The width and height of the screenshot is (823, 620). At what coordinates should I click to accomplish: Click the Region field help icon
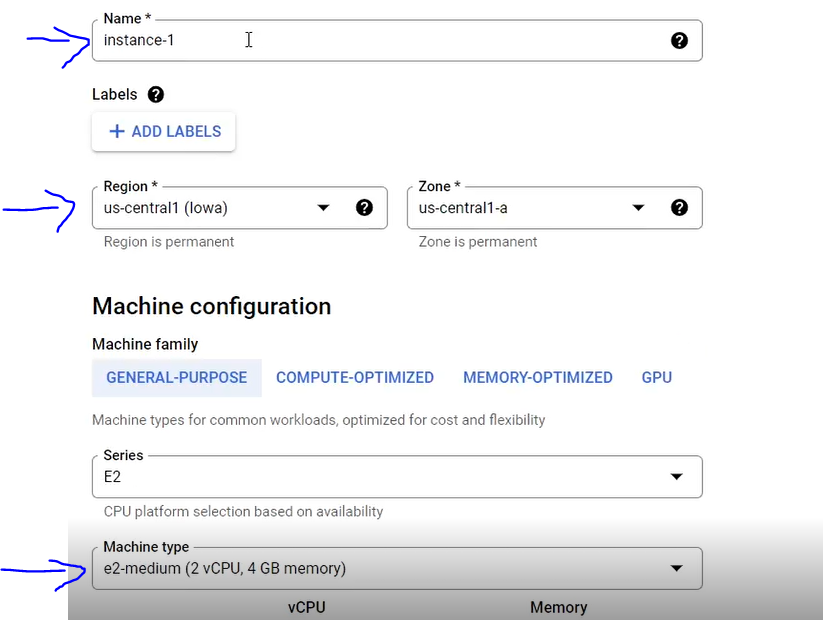364,207
